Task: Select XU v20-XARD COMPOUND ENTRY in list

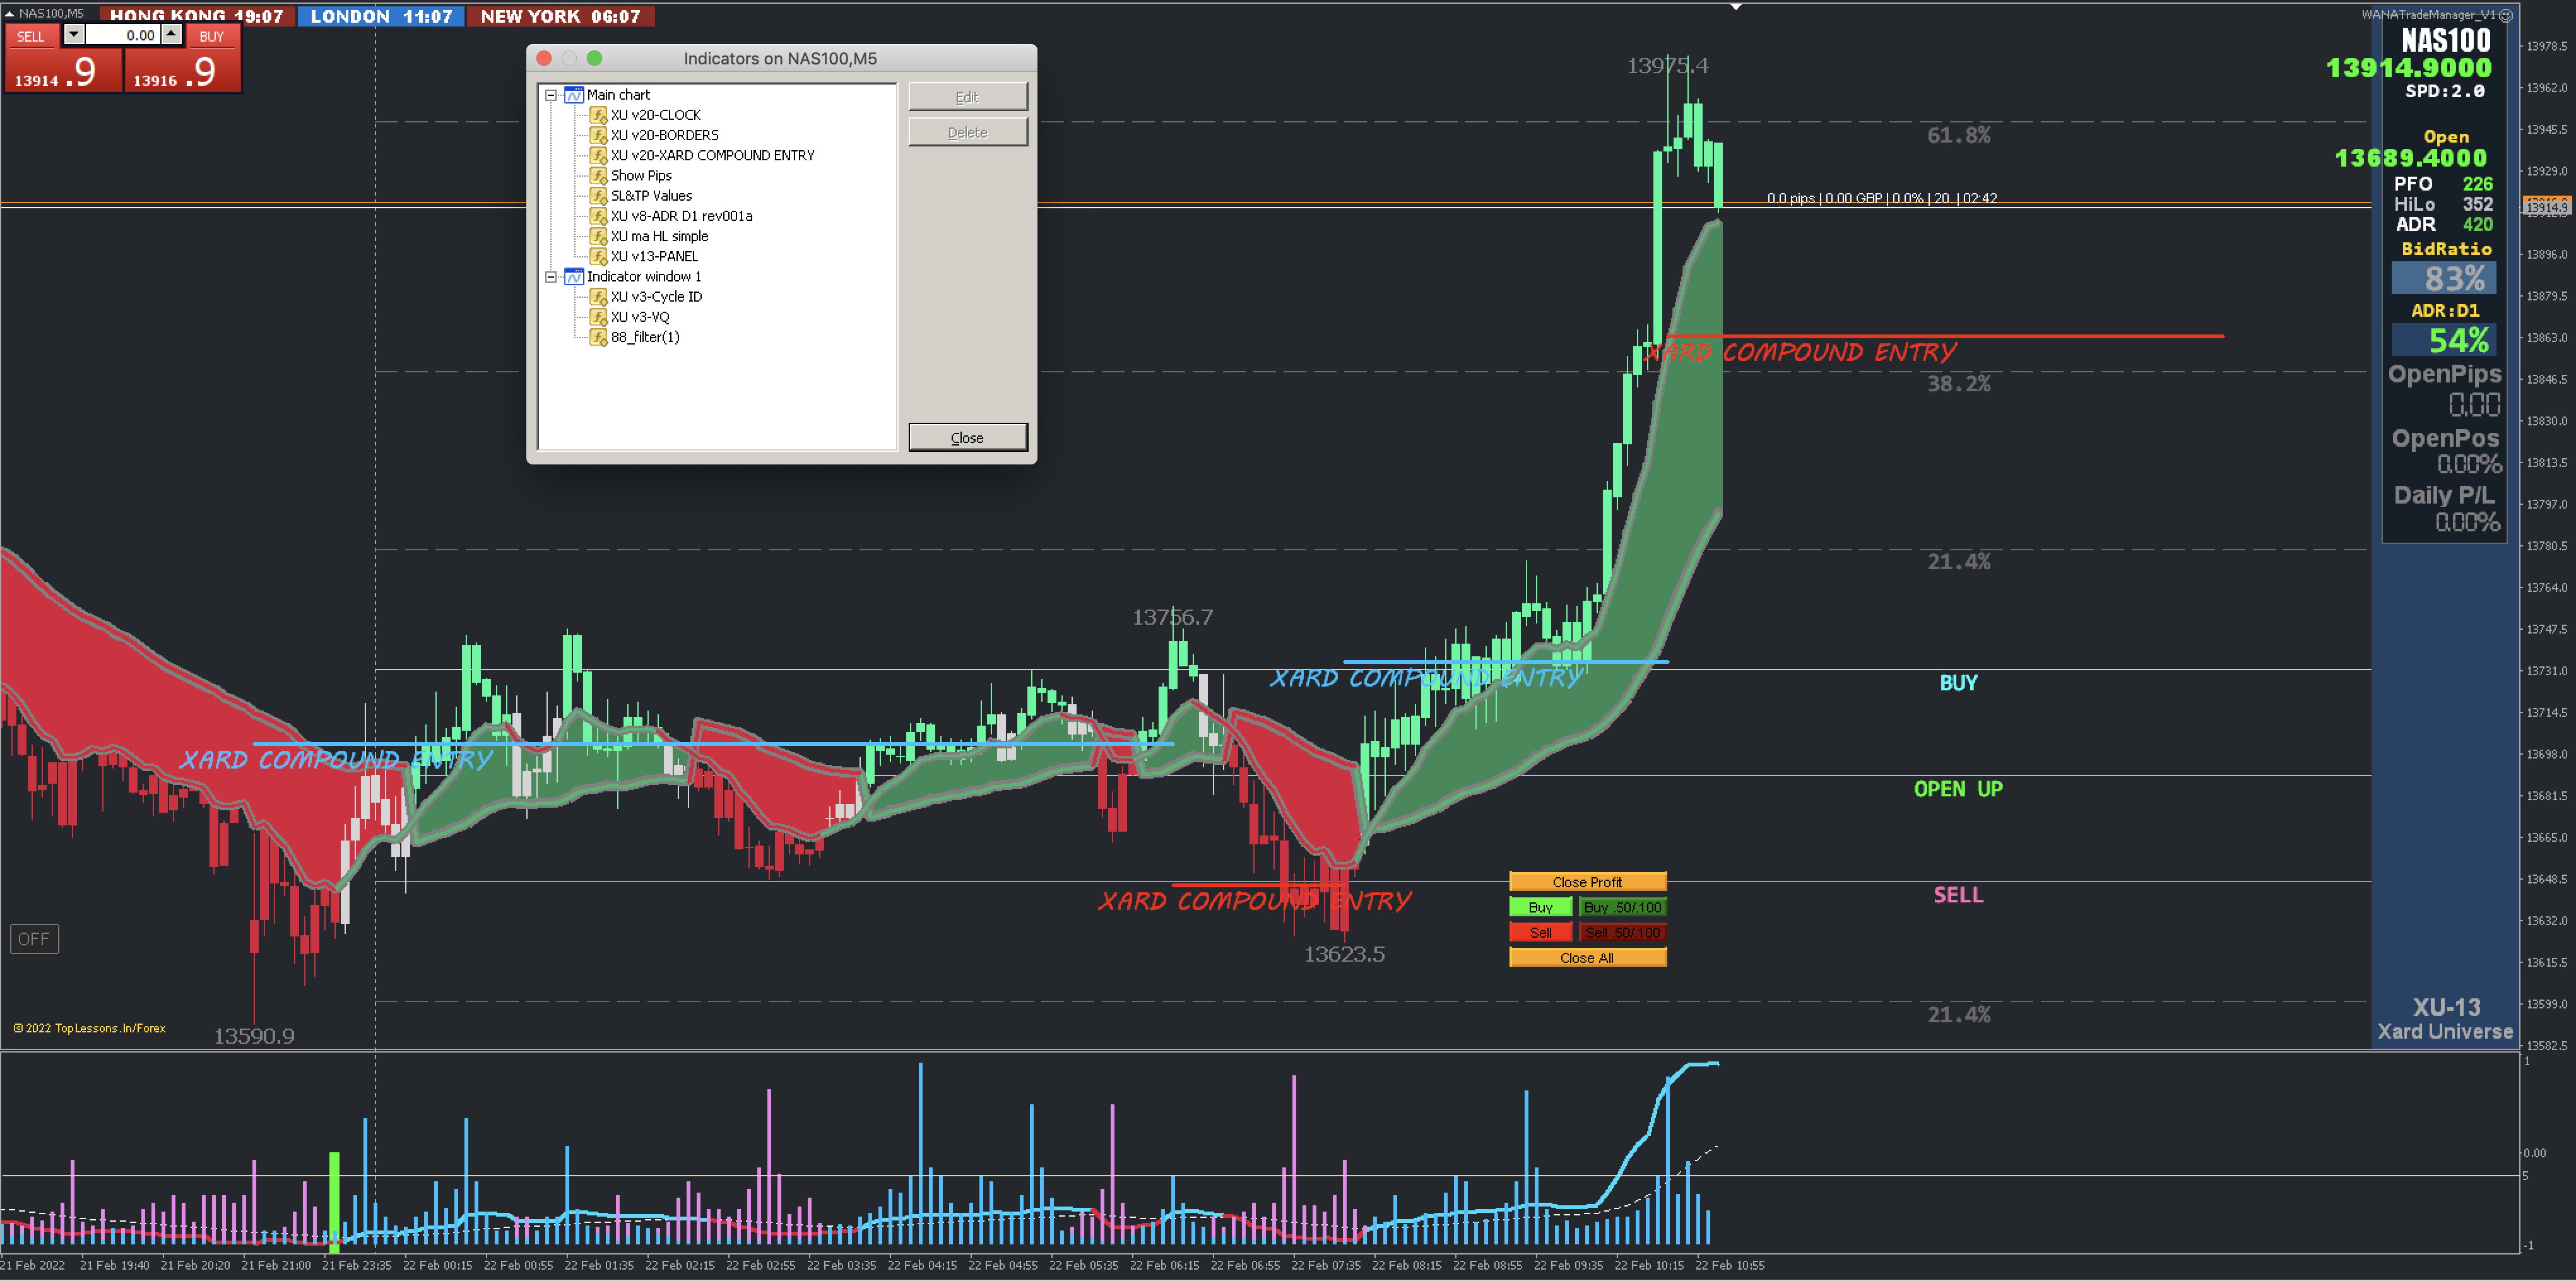Action: [712, 156]
